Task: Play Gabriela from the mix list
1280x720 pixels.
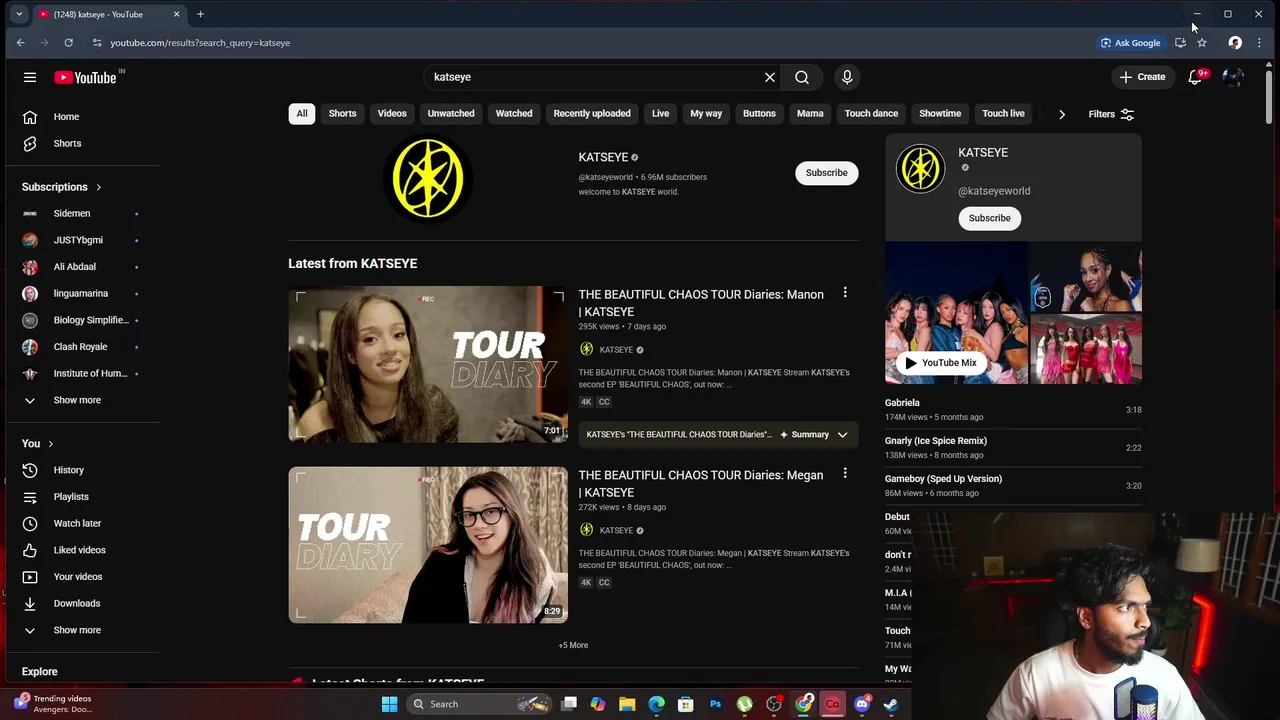Action: (1013, 410)
